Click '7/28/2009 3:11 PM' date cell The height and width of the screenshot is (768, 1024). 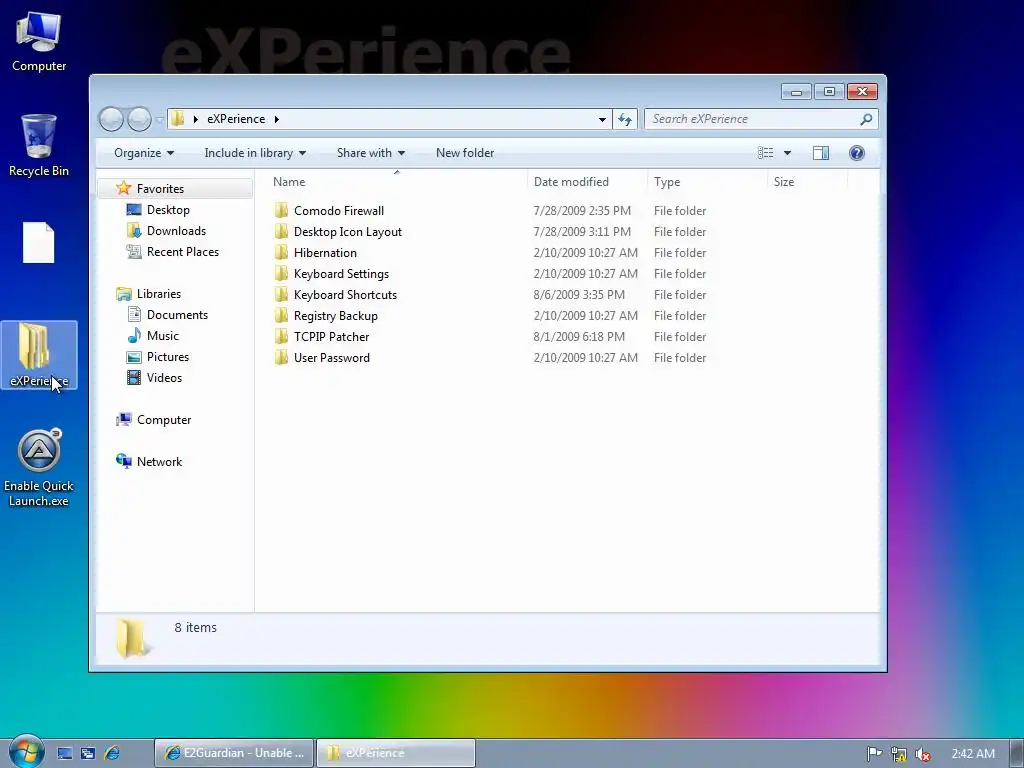pyautogui.click(x=582, y=232)
